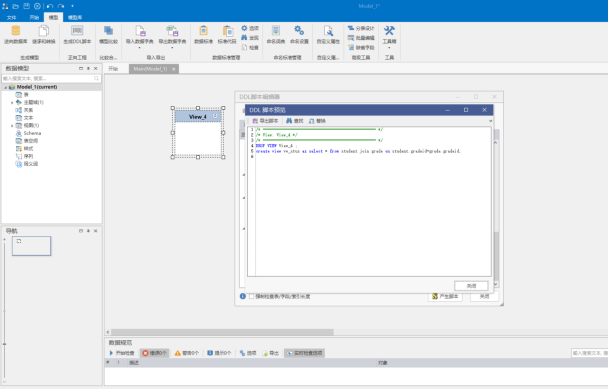609x389 pixels.
Task: Open the quick access toolbar customize arrow
Action: [73, 6]
